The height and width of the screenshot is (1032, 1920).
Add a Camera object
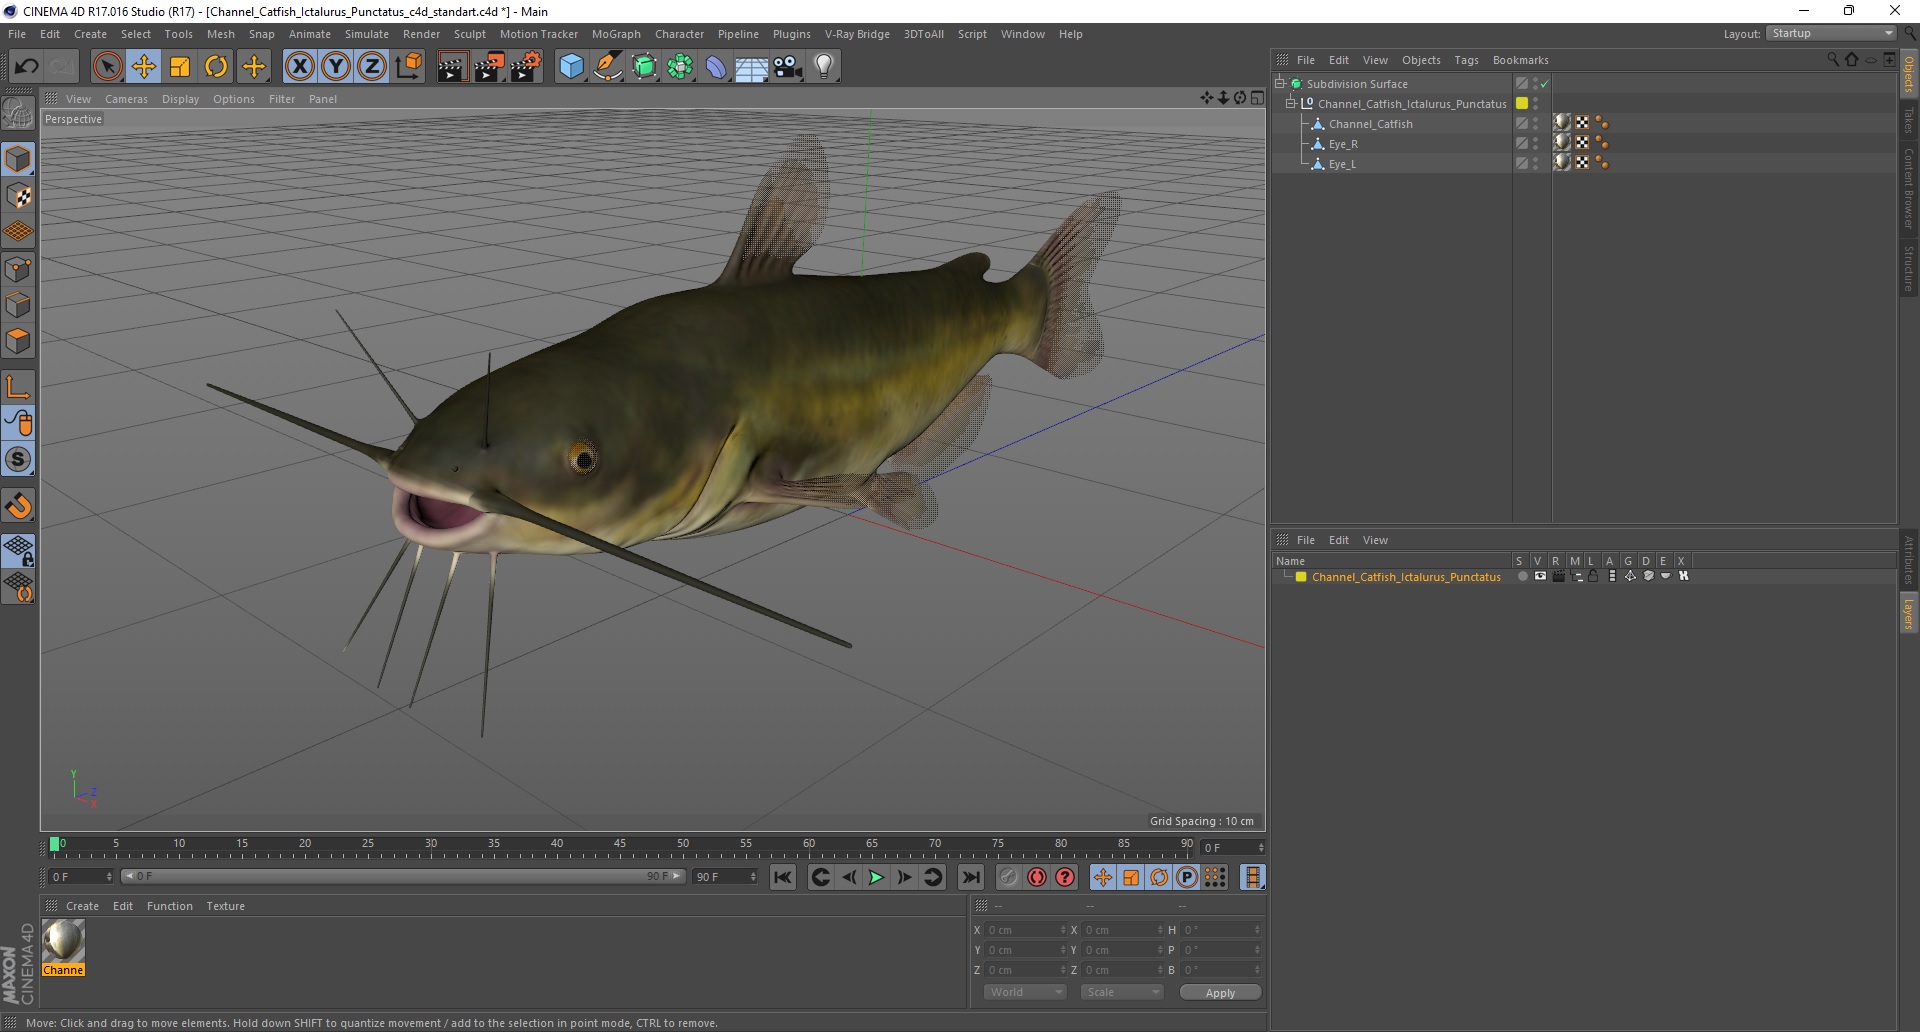(788, 67)
